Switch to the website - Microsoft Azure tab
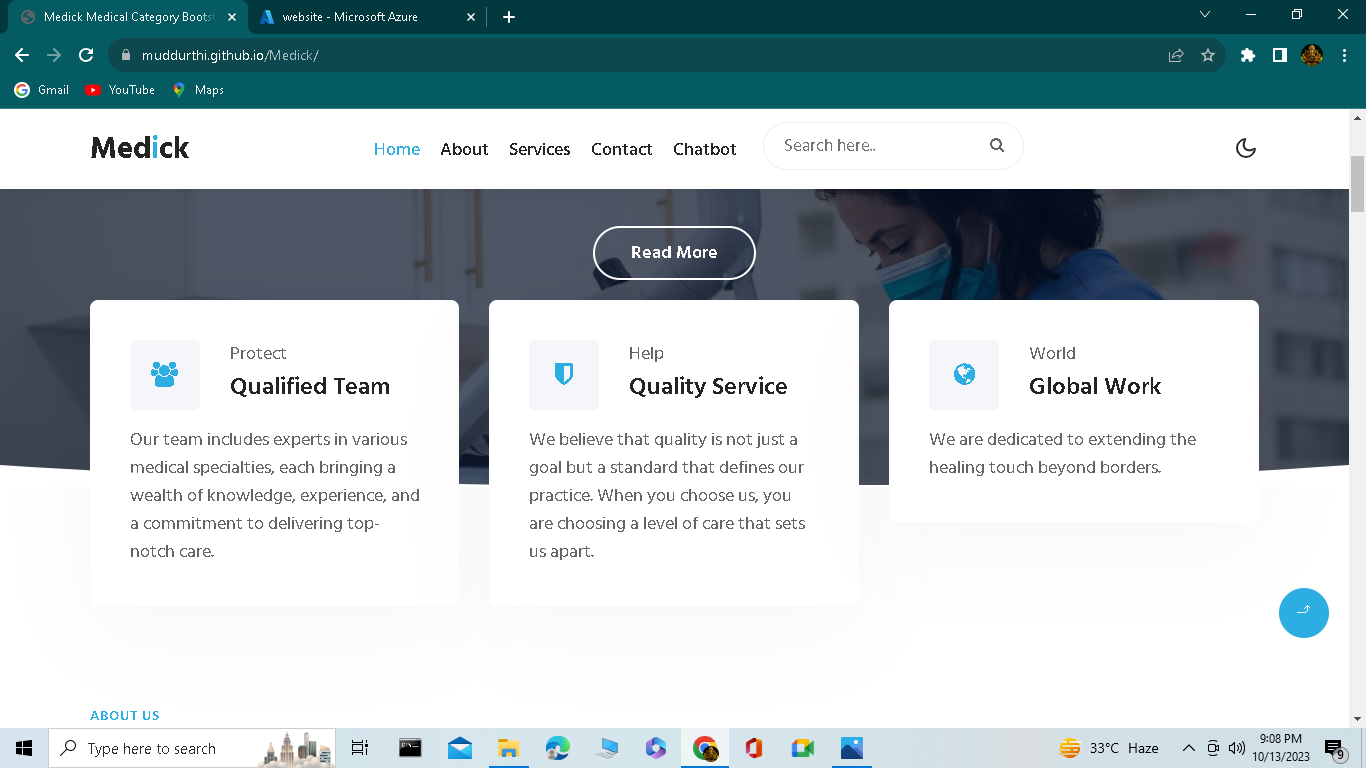Screen dimensions: 1366x768 coord(352,16)
